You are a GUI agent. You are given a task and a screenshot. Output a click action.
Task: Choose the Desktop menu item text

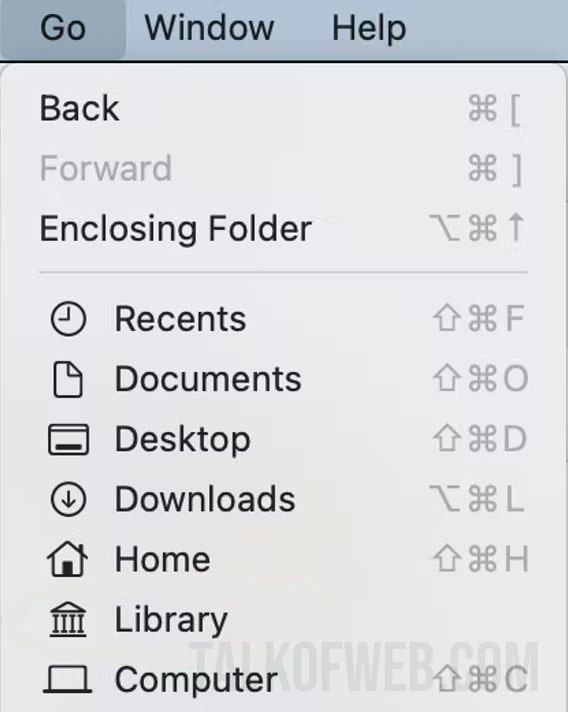(183, 440)
